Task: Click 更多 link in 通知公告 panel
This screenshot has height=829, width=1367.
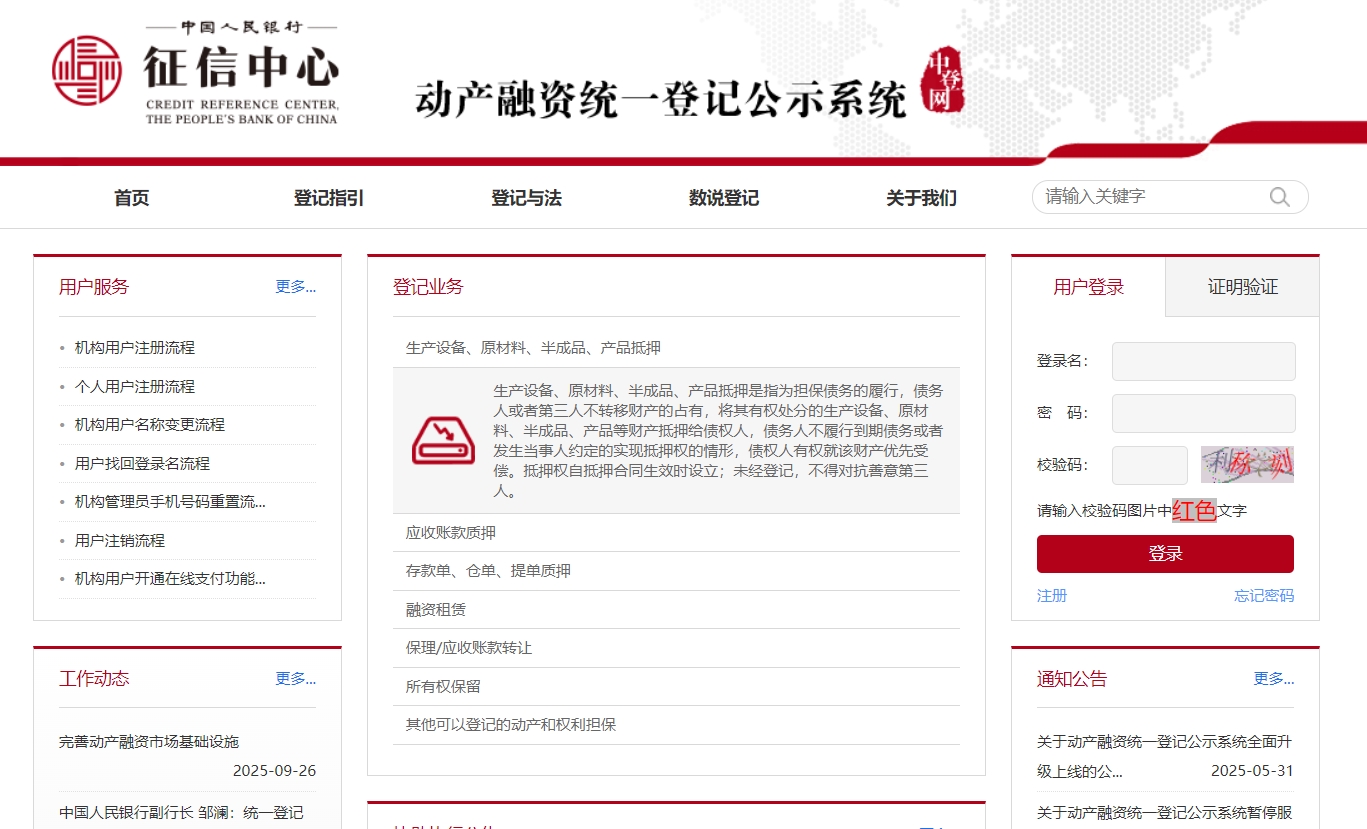Action: click(x=1274, y=678)
